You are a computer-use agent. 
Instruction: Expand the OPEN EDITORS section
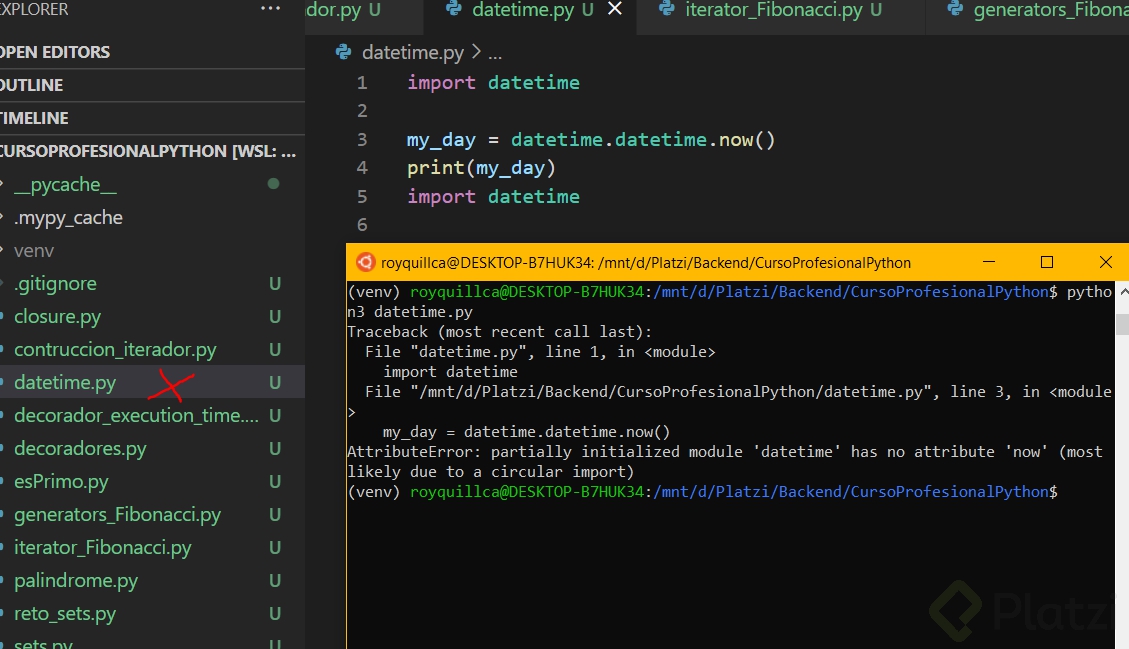(55, 52)
